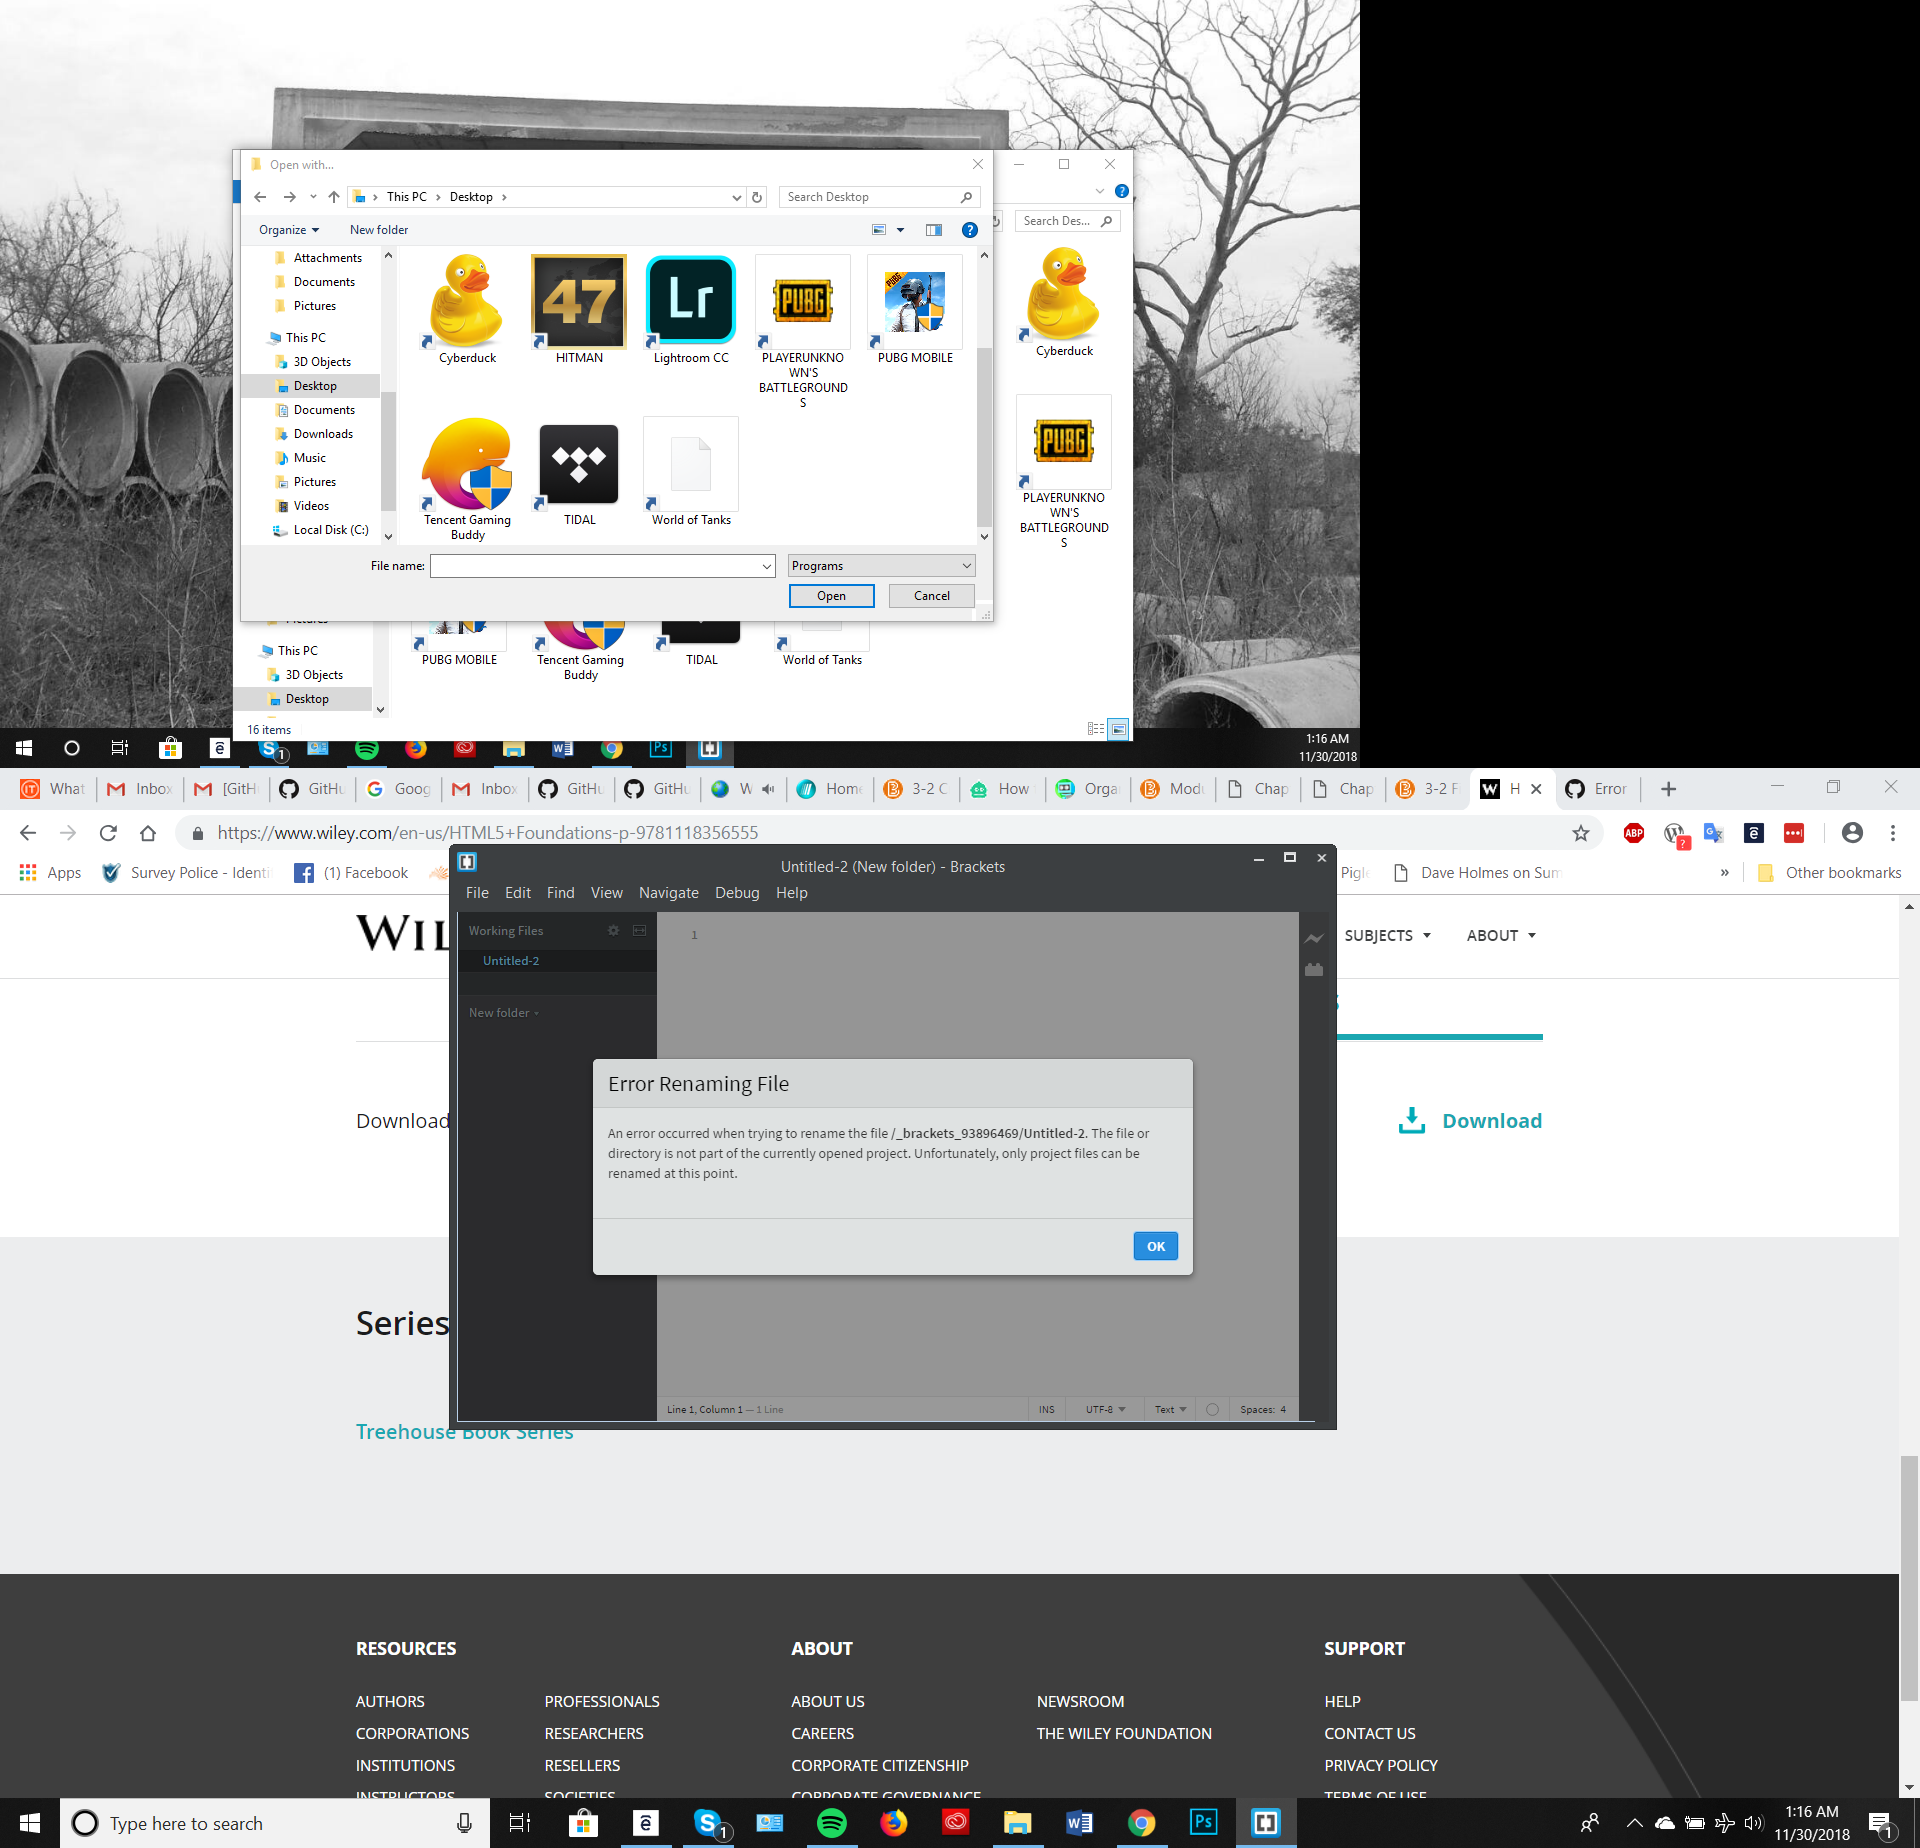This screenshot has height=1848, width=1920.
Task: Open the Working Files settings gear in Brackets
Action: click(613, 930)
